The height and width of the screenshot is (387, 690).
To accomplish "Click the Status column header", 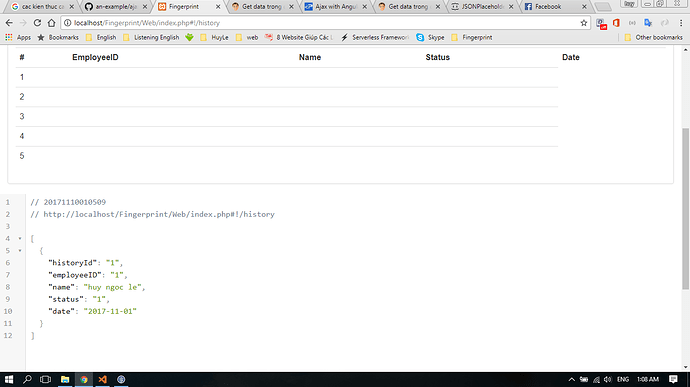I will pos(437,57).
